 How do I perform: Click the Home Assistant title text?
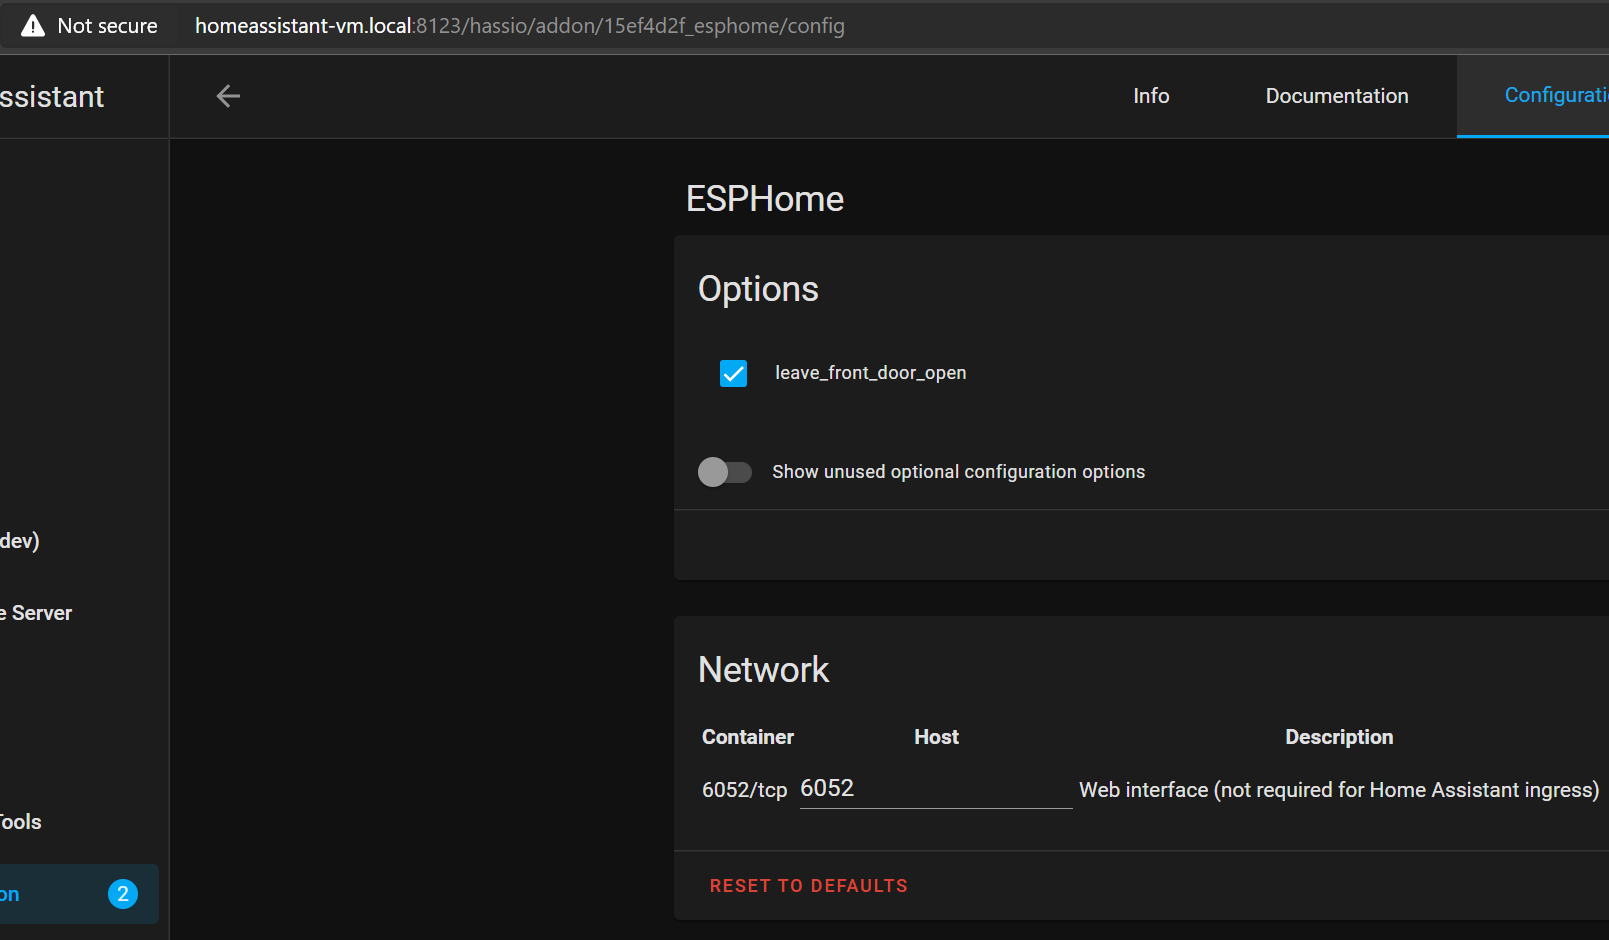click(x=52, y=96)
